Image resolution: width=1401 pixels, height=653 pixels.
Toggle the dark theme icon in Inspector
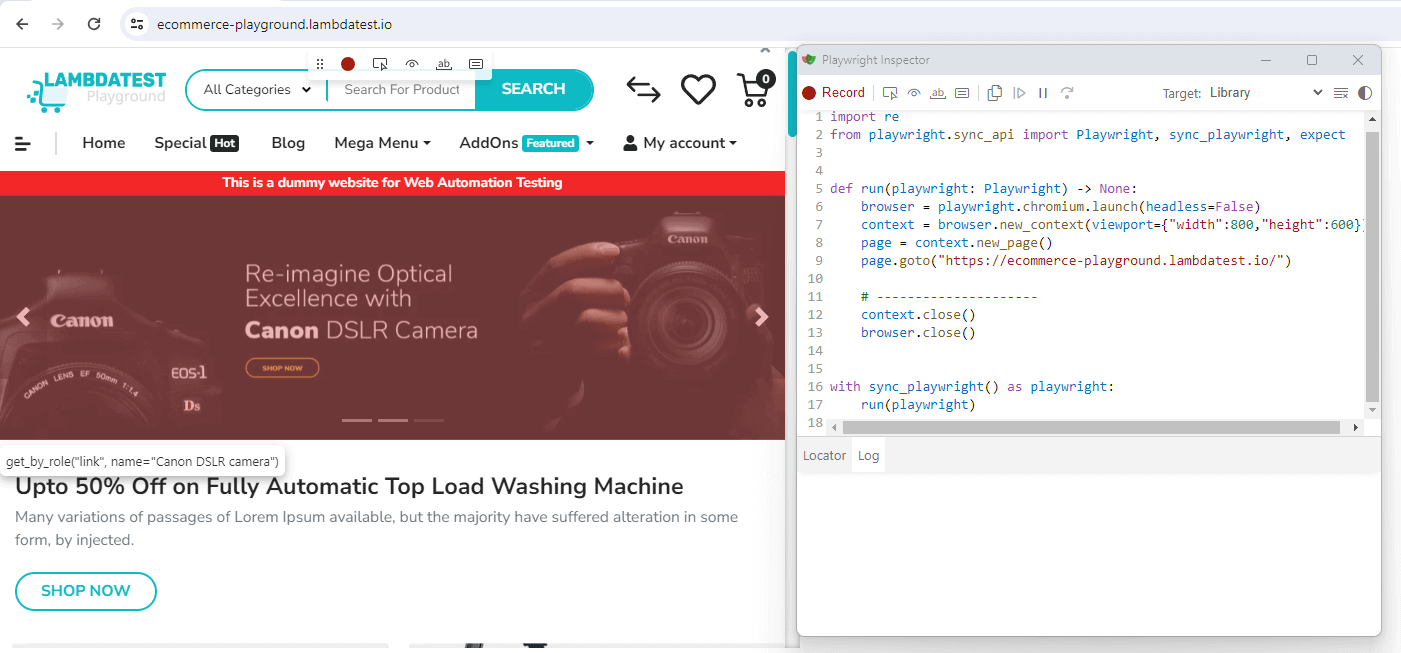1365,93
